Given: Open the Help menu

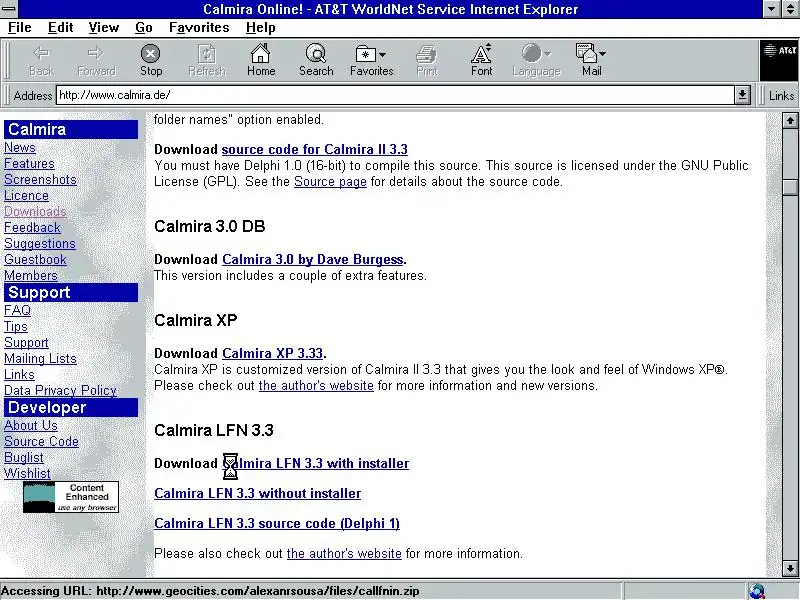Looking at the screenshot, I should pos(261,28).
